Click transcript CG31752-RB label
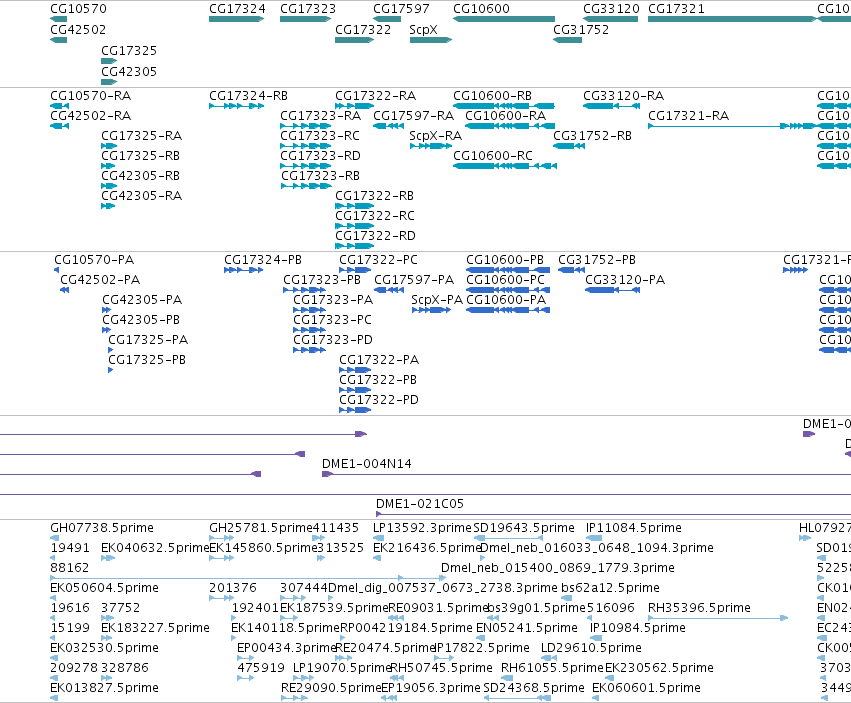Viewport: 851px width, 703px height. click(x=593, y=136)
